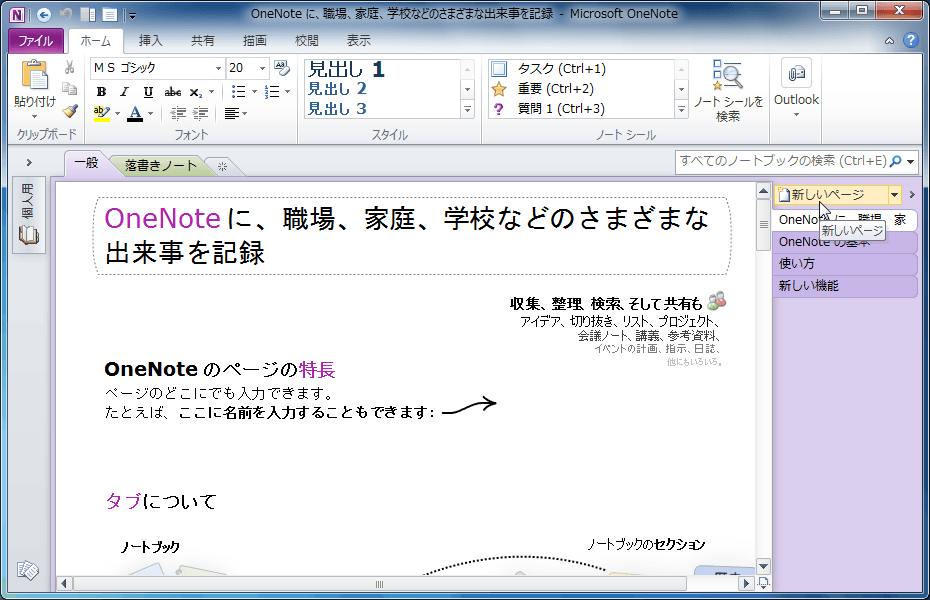Viewport: 930px width, 600px height.
Task: Expand the notebook navigation bar
Action: pos(29,162)
